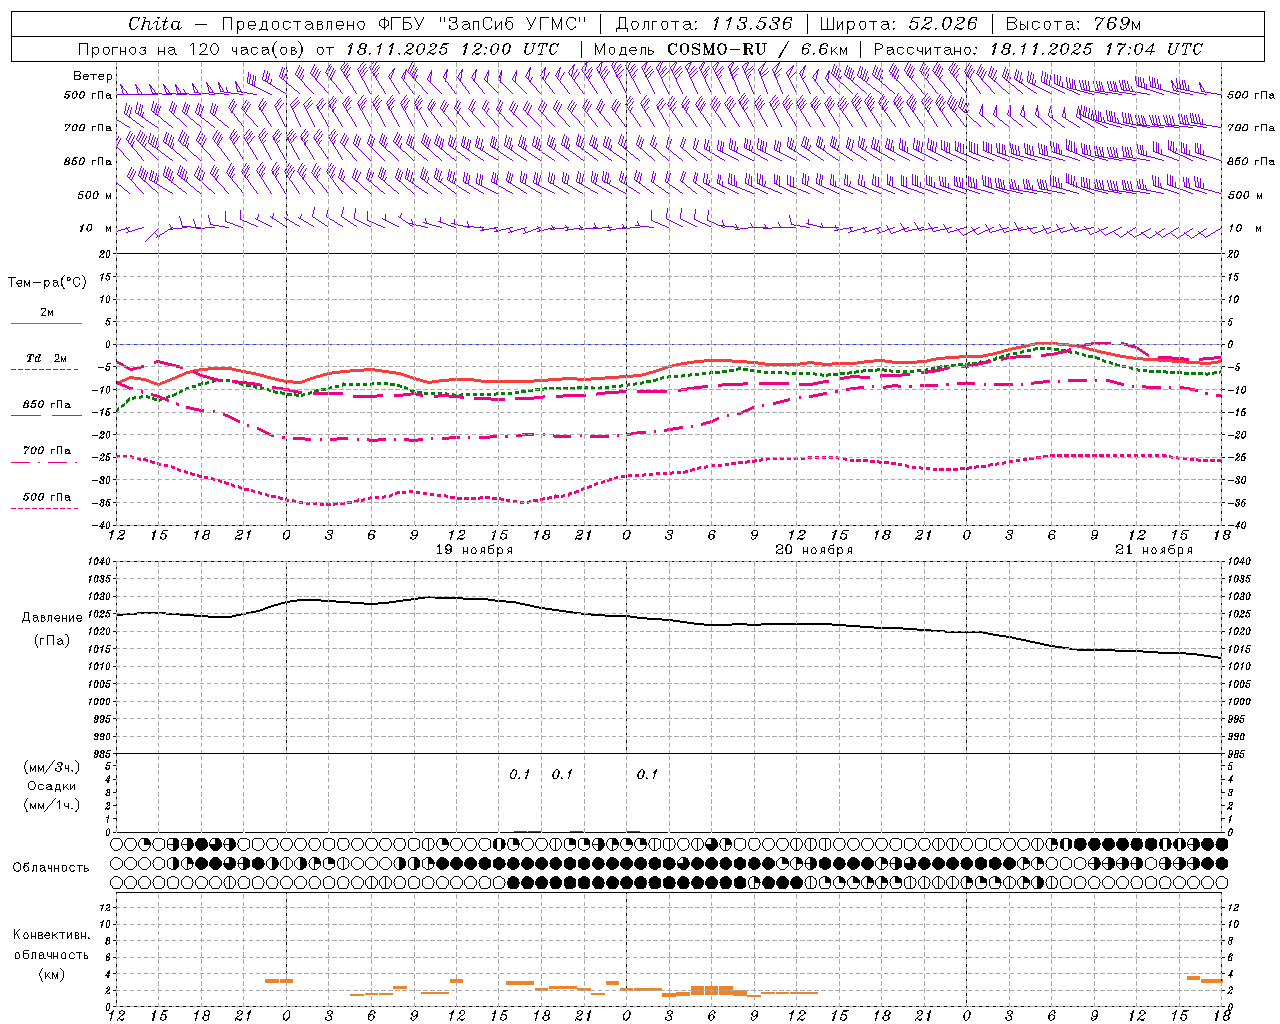Select the "(мм/1ч.)" unit label
Viewport: 1280px width, 1024px height.
(52, 805)
